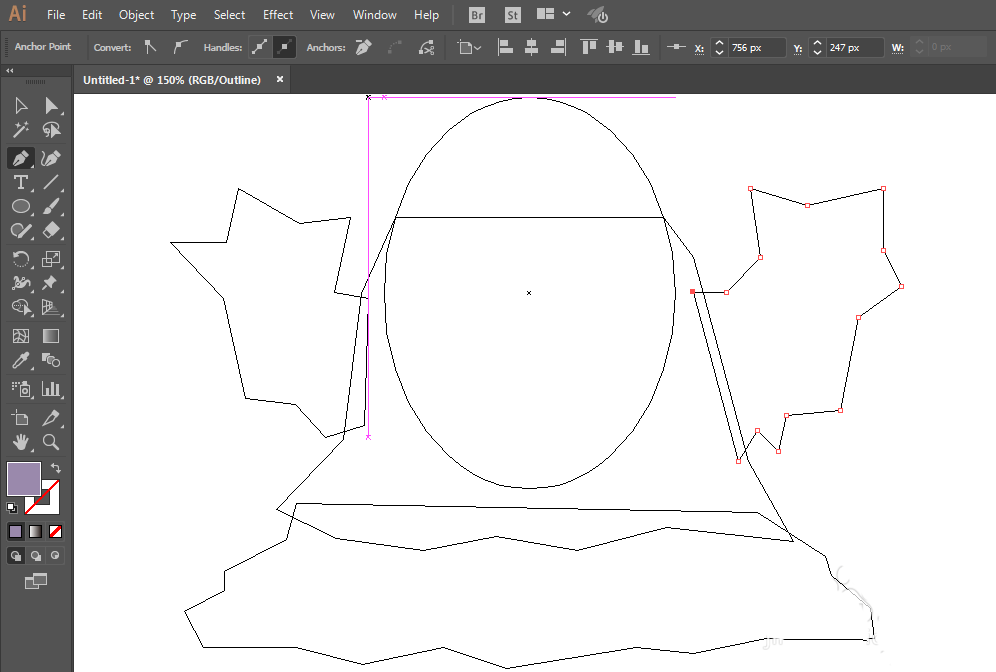Enable Draw Inside mode

tap(55, 556)
